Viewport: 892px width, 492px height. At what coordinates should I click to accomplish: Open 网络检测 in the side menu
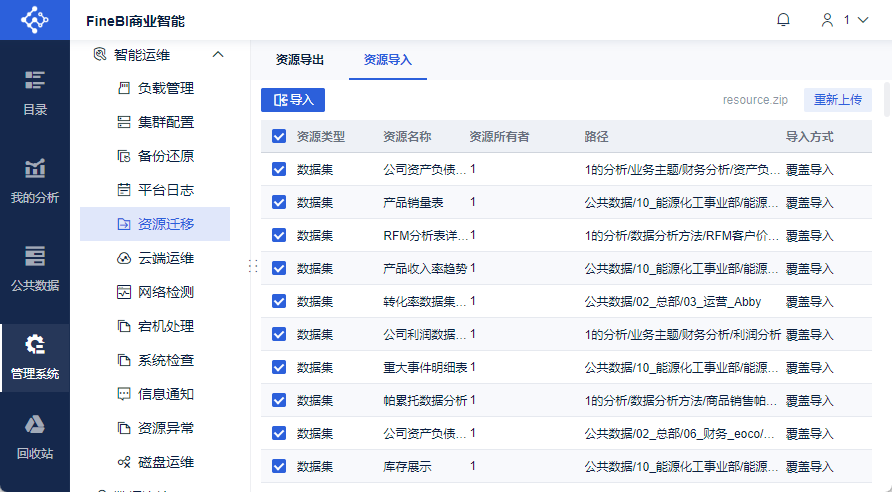[x=165, y=292]
